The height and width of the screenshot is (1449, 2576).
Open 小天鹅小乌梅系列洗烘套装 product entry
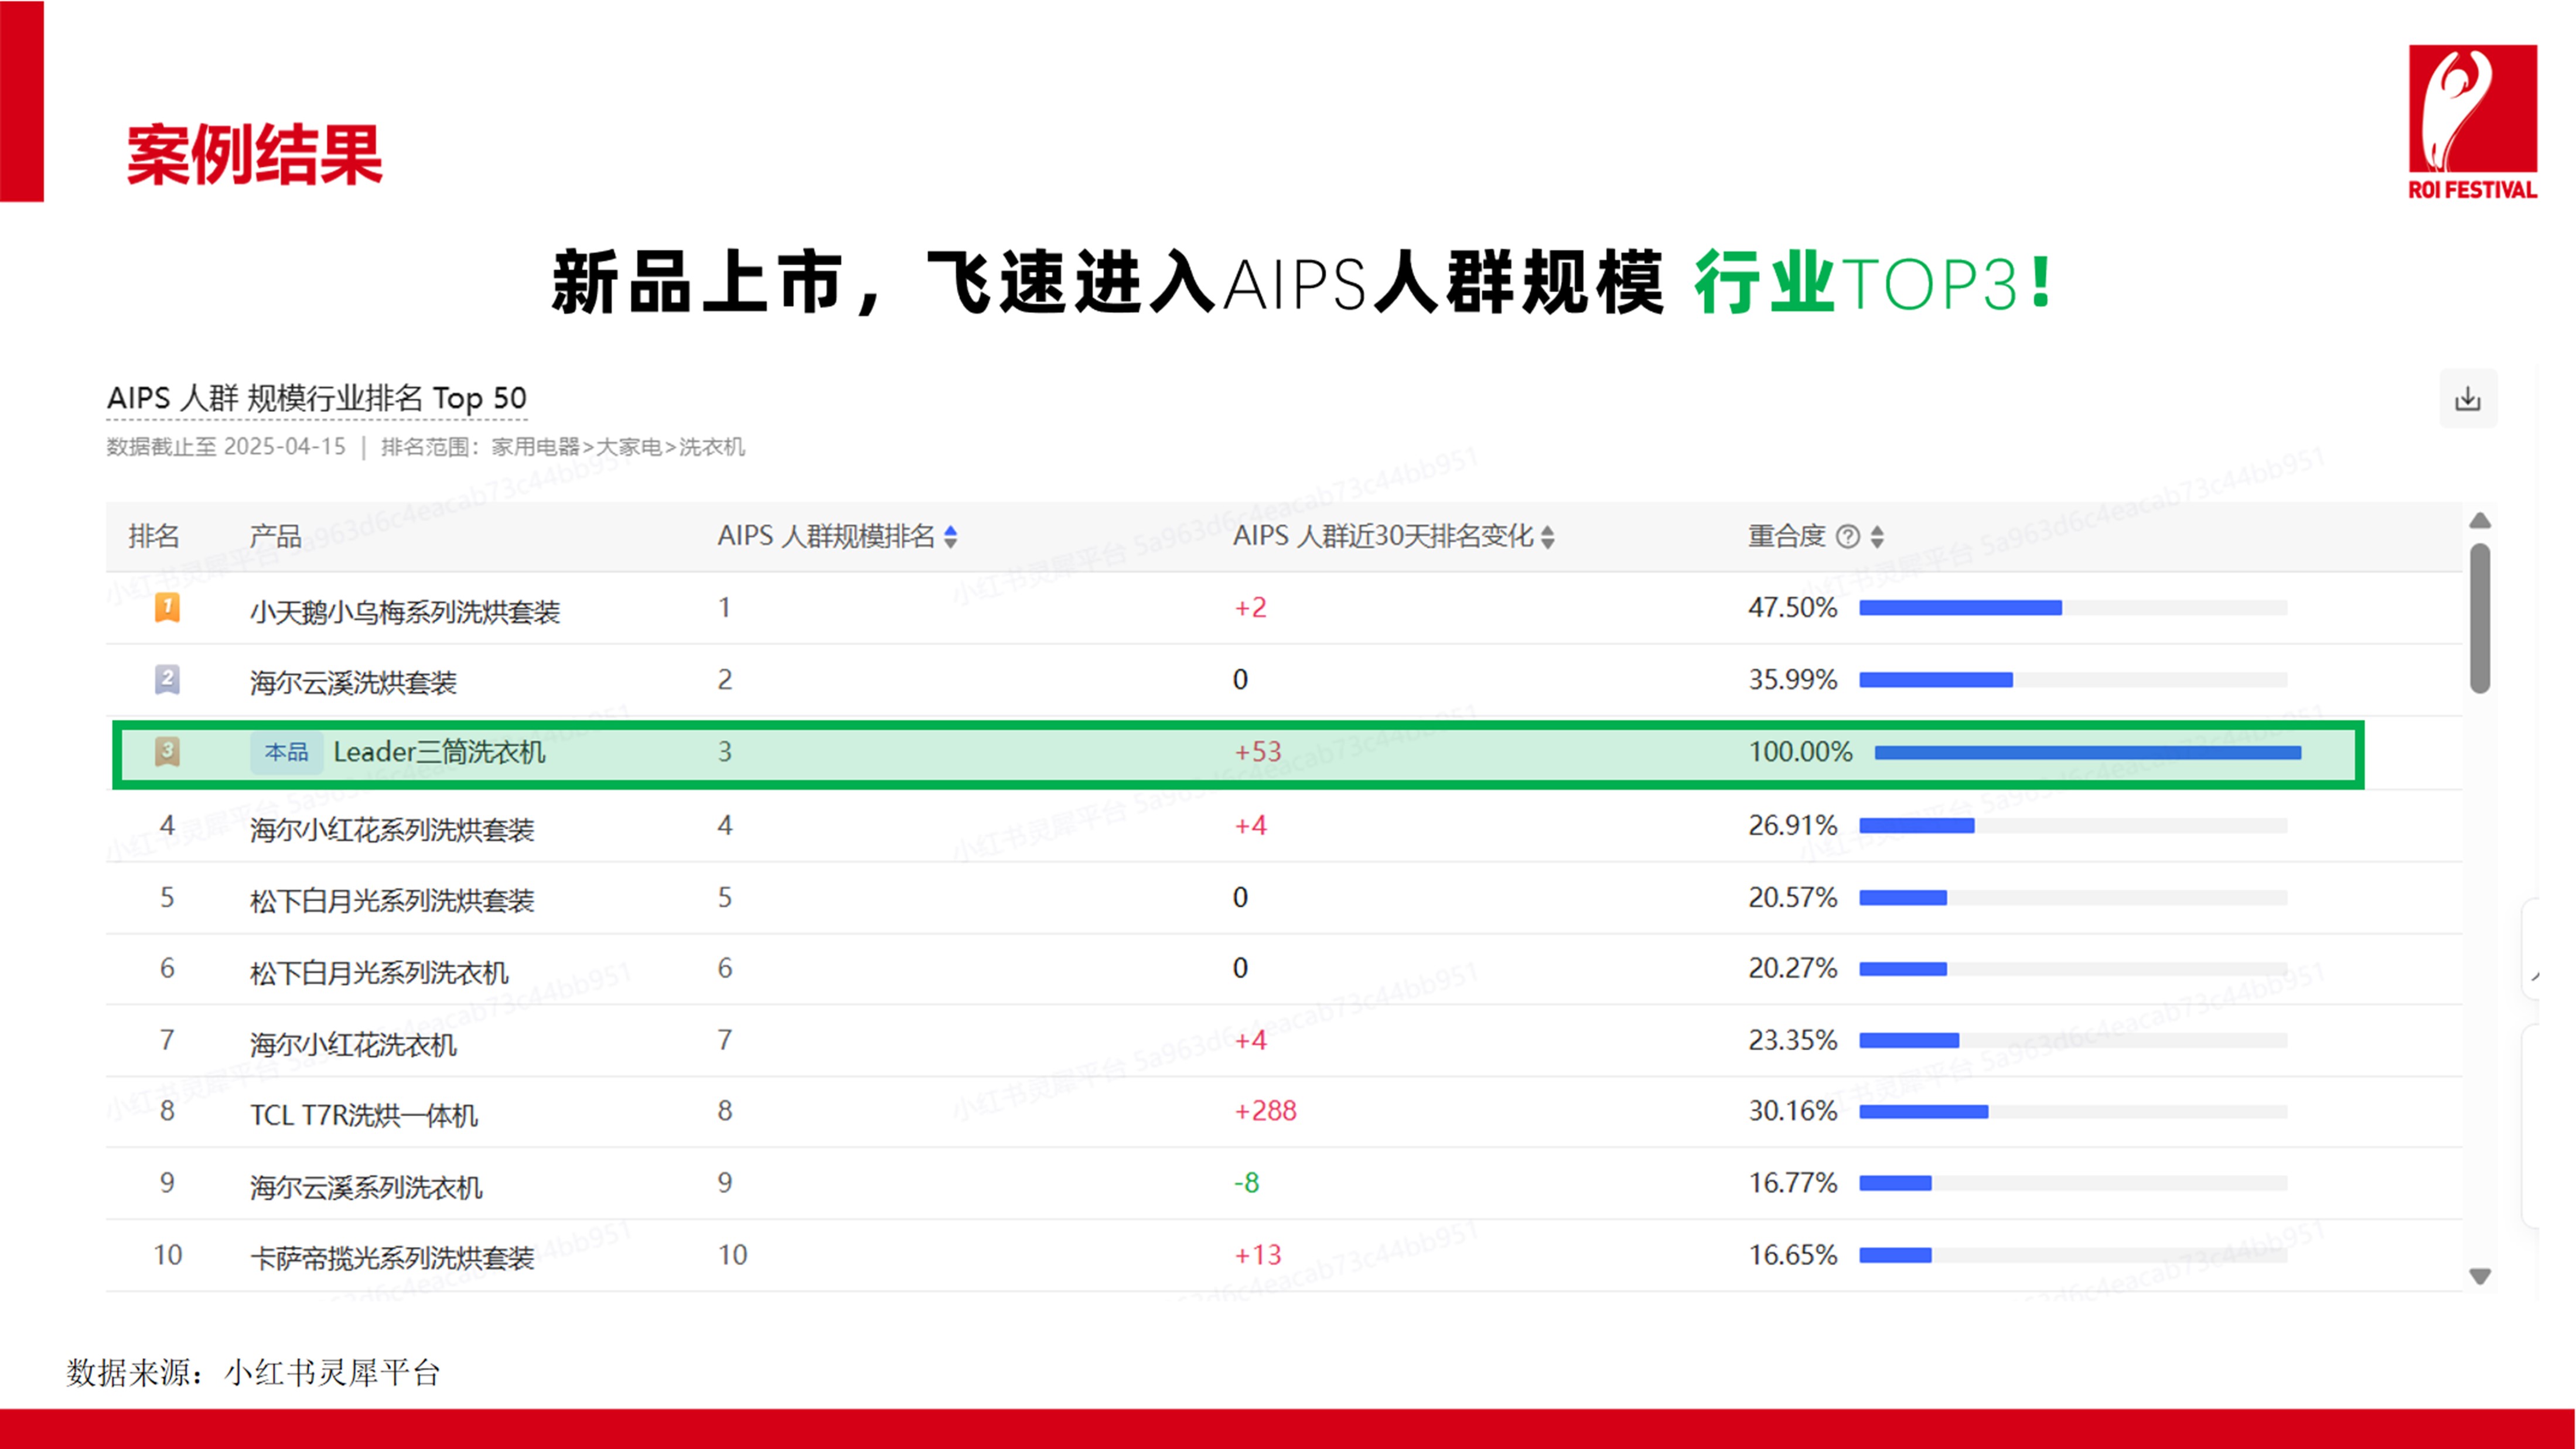tap(404, 611)
